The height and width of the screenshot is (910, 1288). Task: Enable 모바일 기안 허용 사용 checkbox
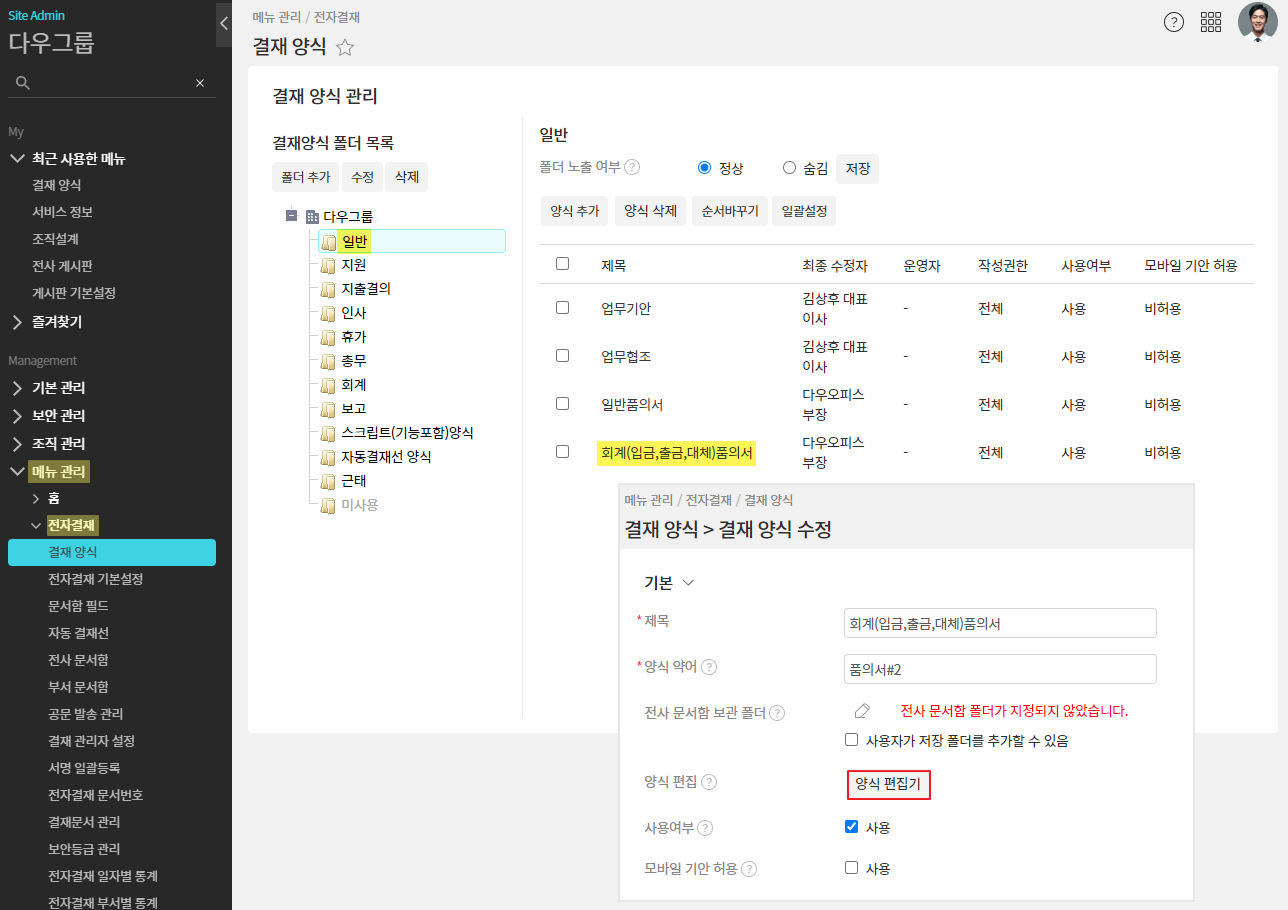851,868
